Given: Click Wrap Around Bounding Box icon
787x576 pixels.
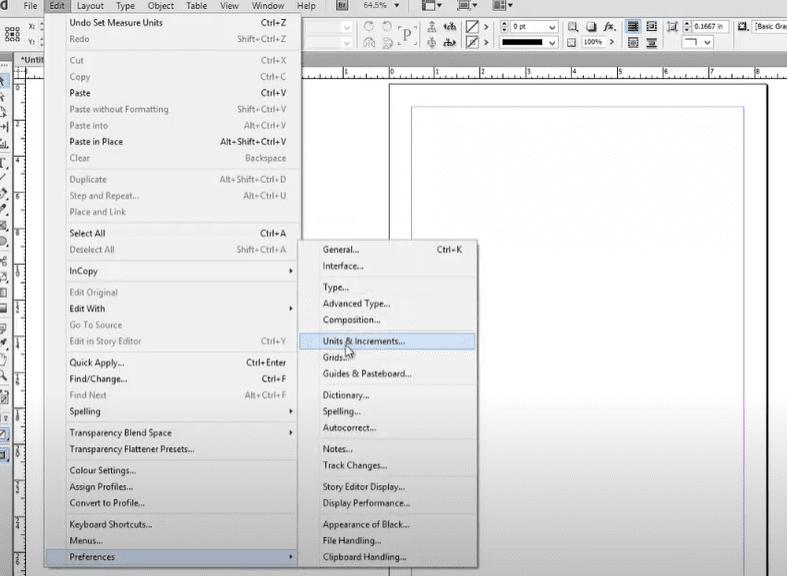Looking at the screenshot, I should 651,27.
